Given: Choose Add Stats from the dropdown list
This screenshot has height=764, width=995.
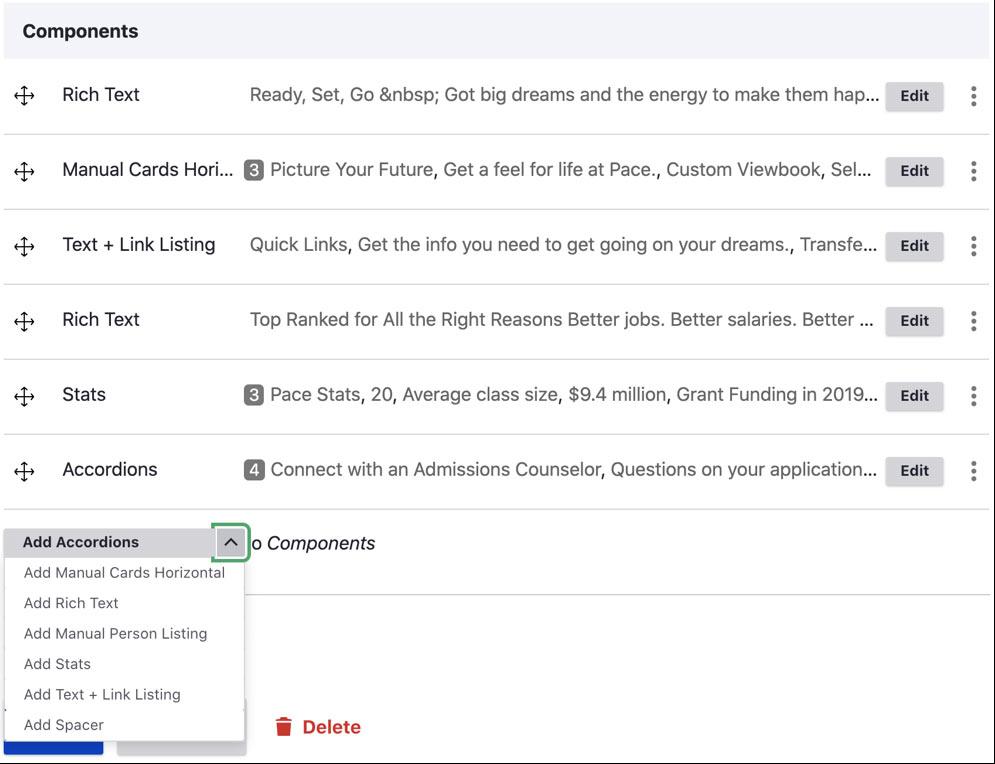Looking at the screenshot, I should coord(124,664).
